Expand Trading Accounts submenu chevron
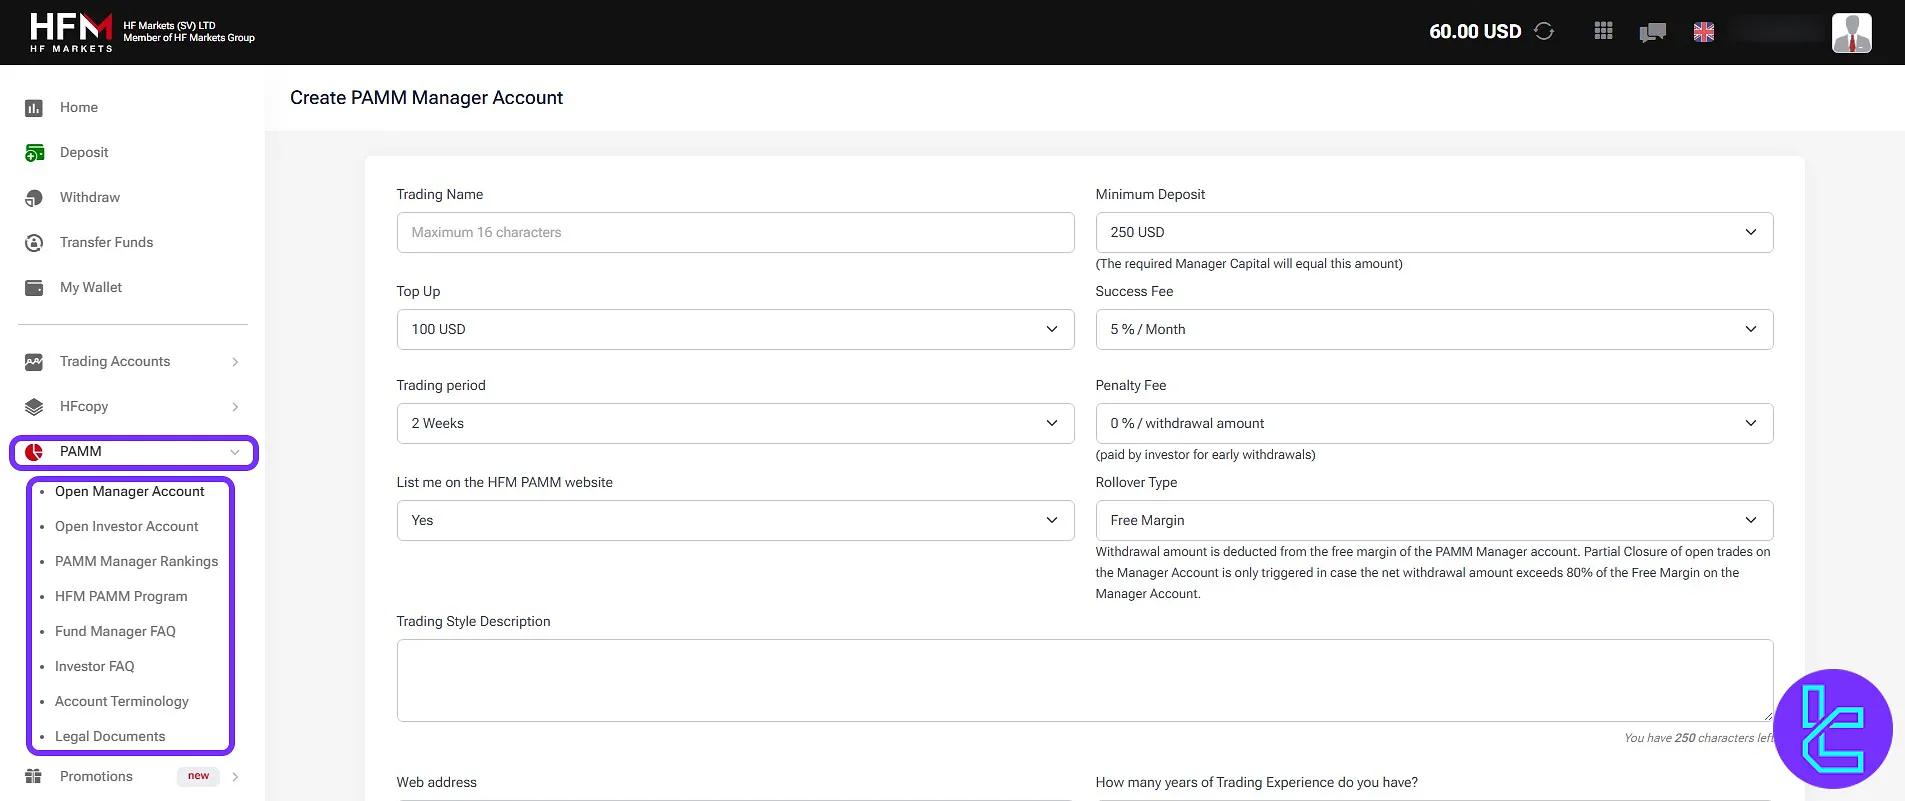This screenshot has width=1905, height=801. [x=235, y=362]
